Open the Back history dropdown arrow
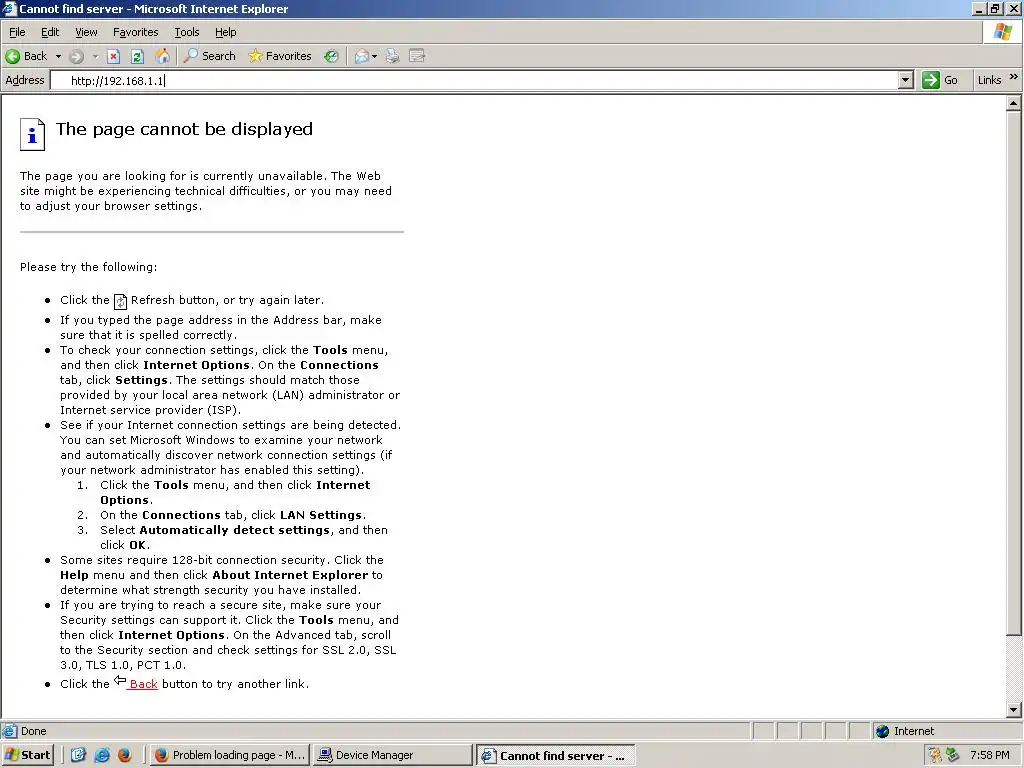The image size is (1024, 768). [x=58, y=56]
